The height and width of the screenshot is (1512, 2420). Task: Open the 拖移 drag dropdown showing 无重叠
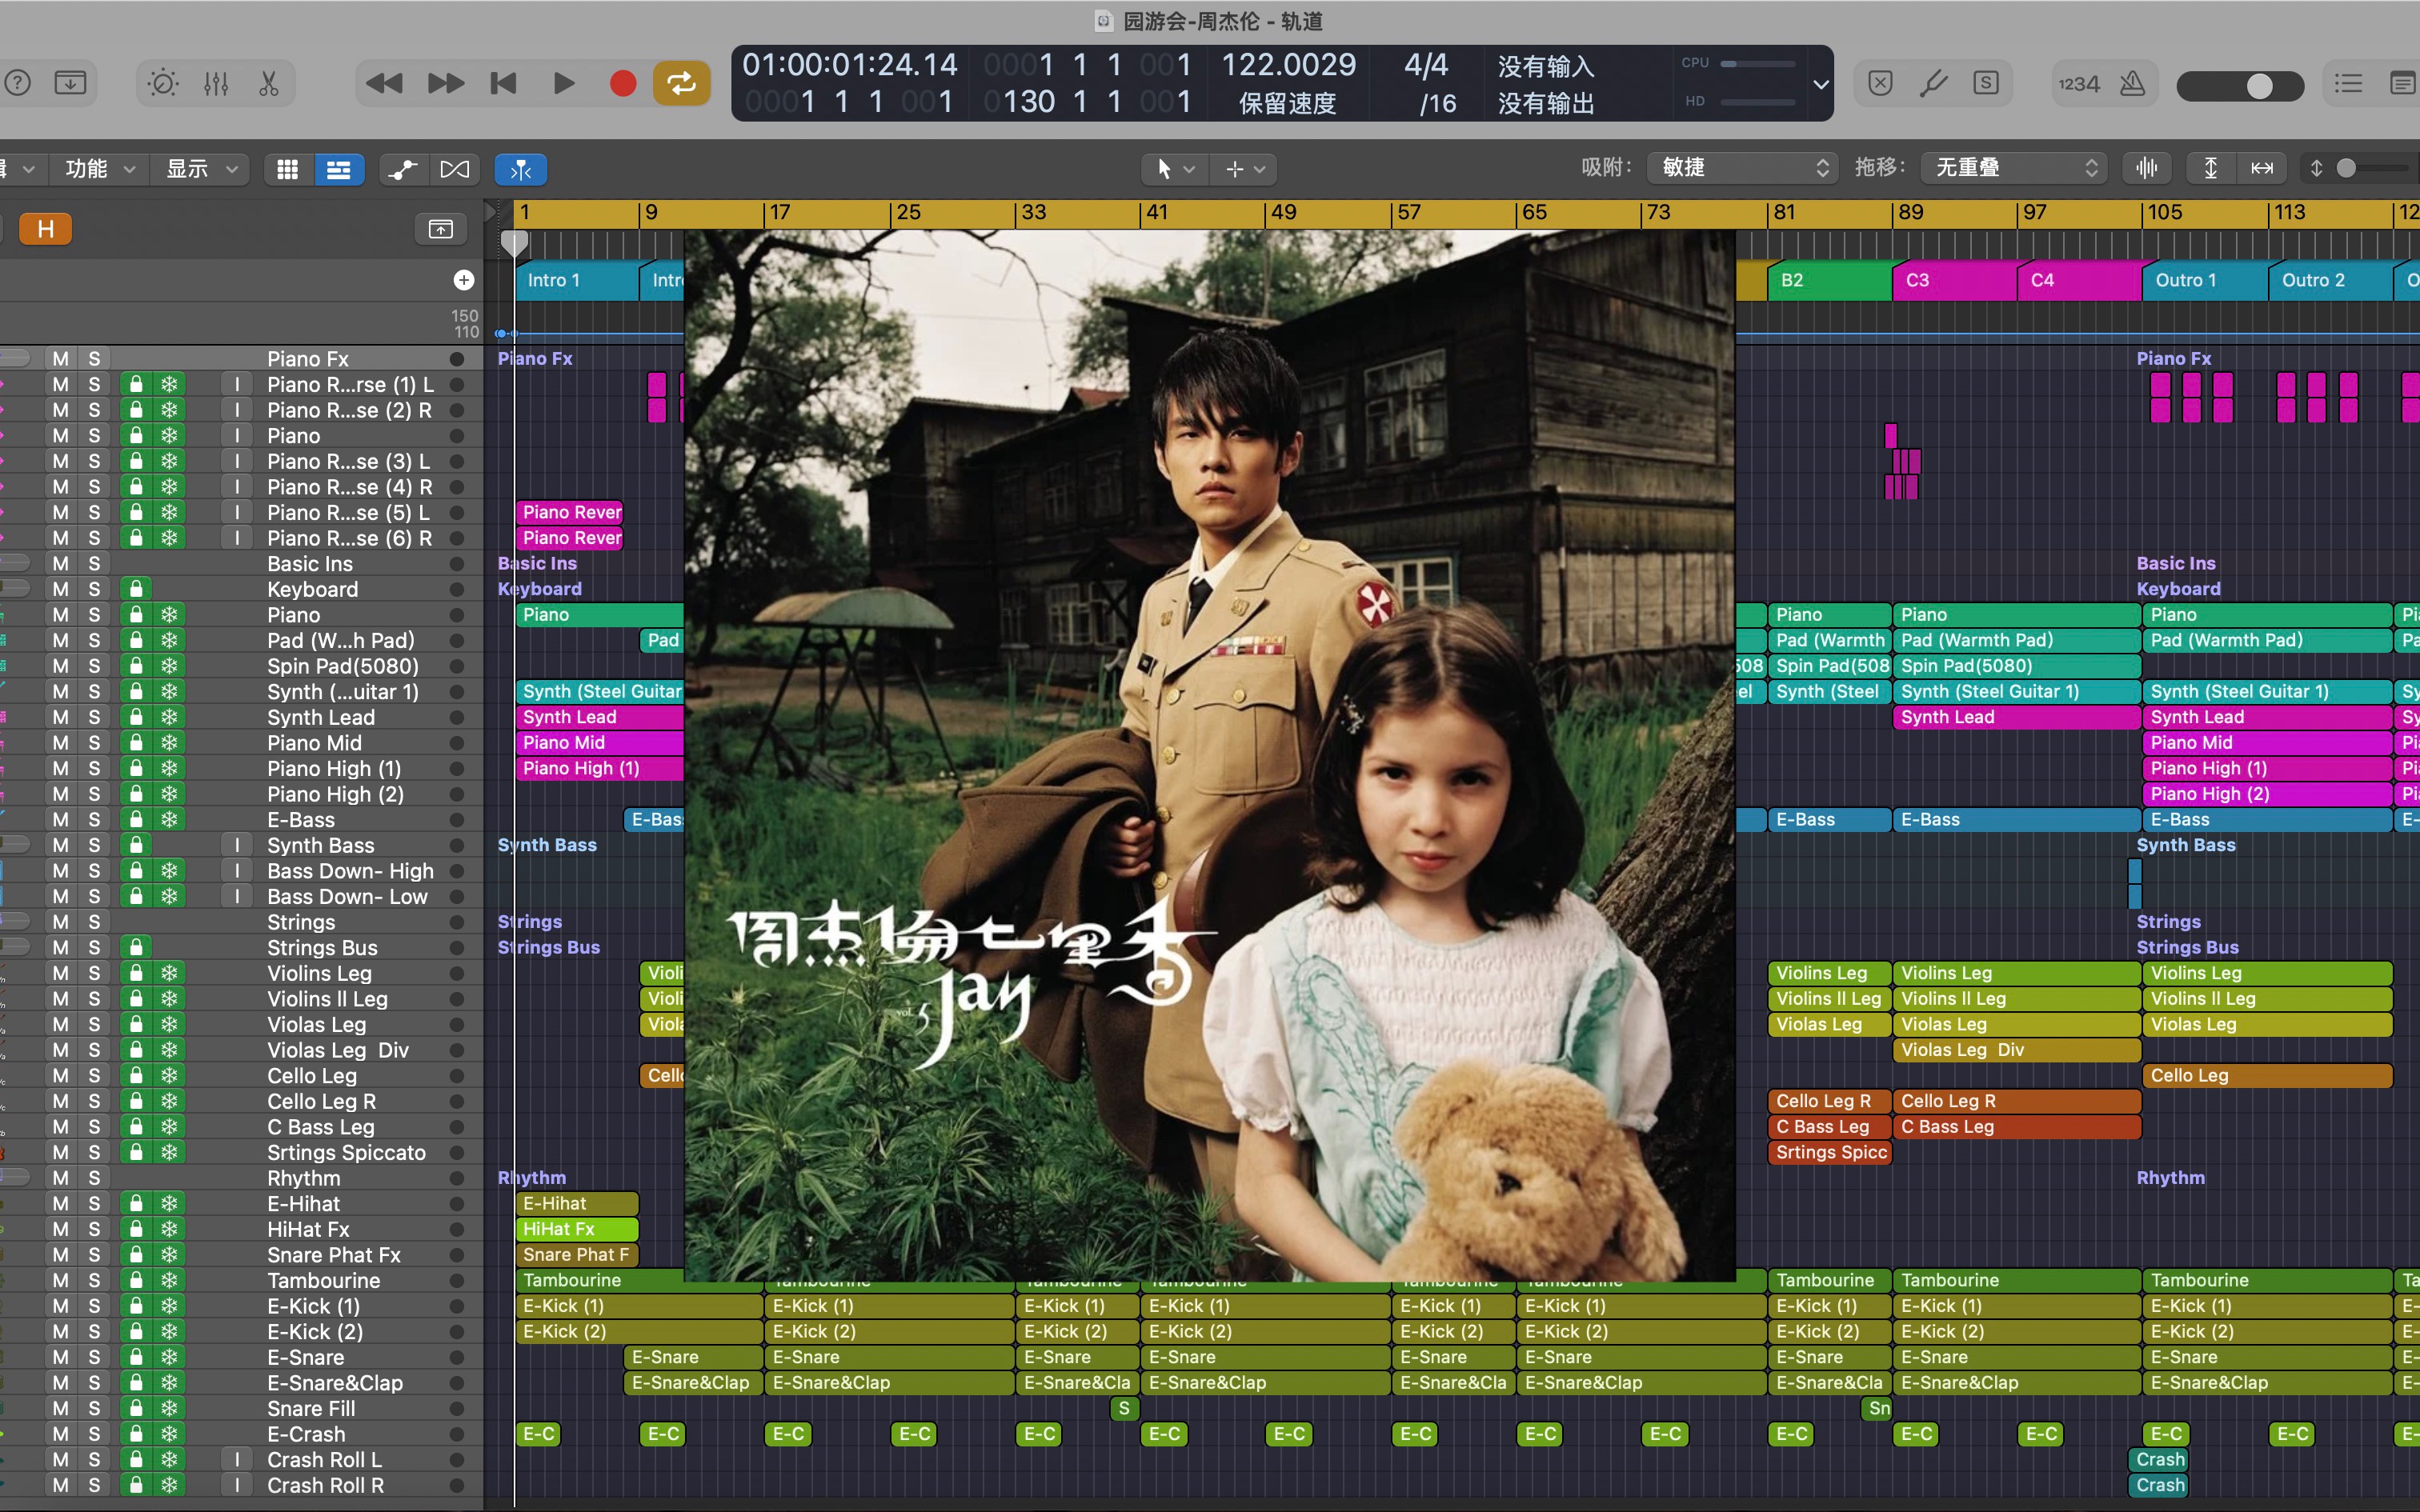coord(2014,168)
